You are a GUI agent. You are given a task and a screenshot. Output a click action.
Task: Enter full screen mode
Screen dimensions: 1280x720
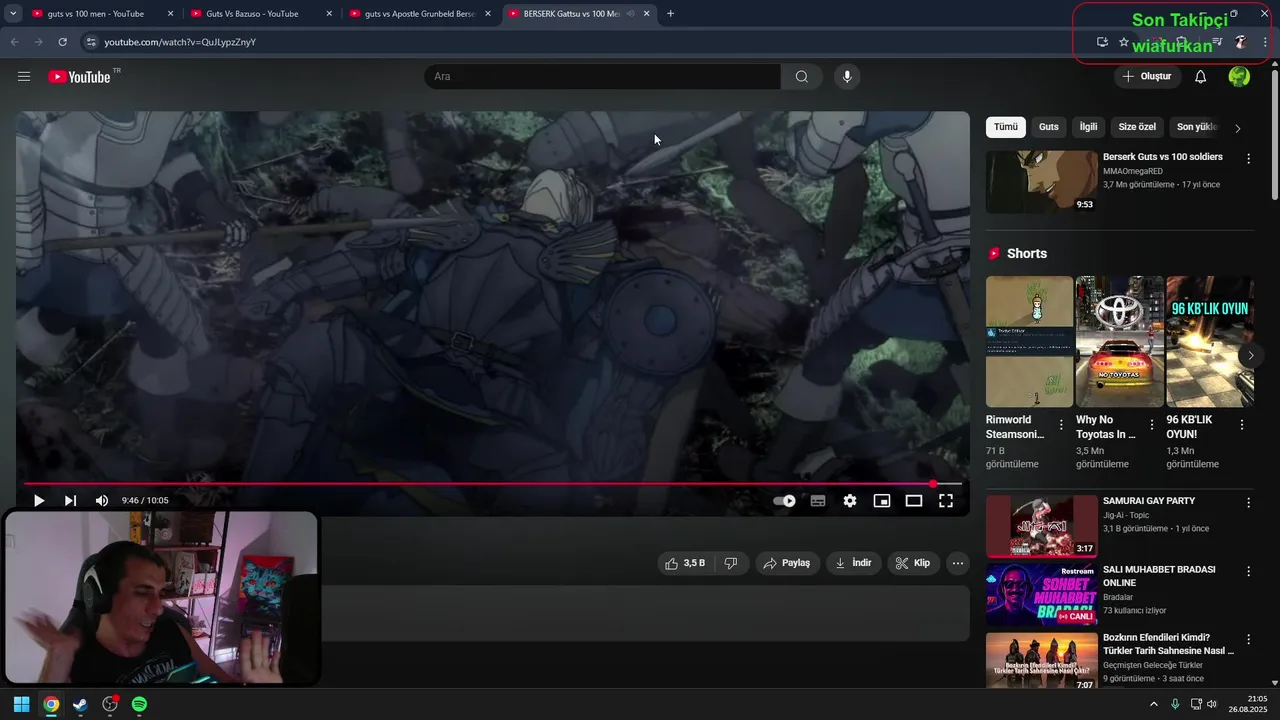coord(946,501)
